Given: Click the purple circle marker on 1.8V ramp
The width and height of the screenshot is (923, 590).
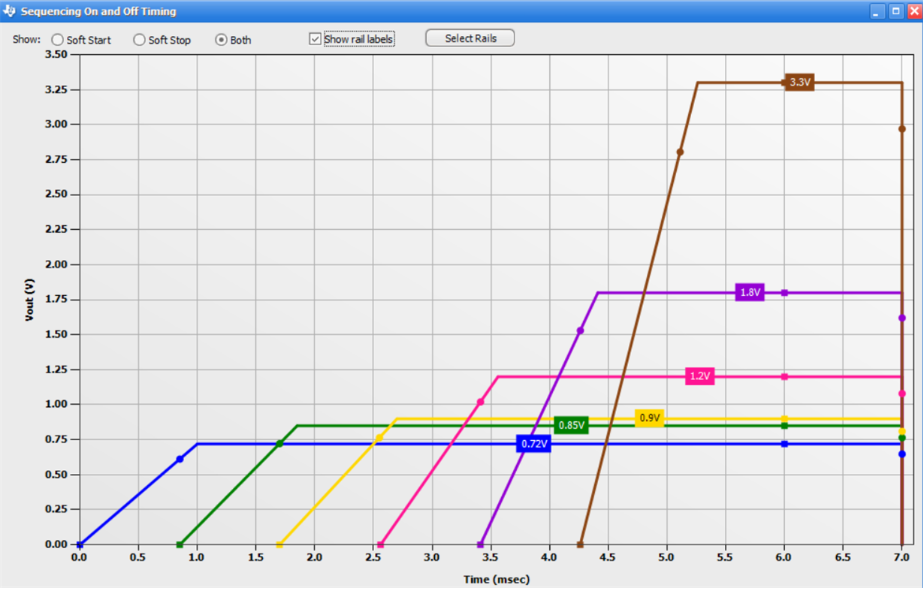Looking at the screenshot, I should pos(580,331).
